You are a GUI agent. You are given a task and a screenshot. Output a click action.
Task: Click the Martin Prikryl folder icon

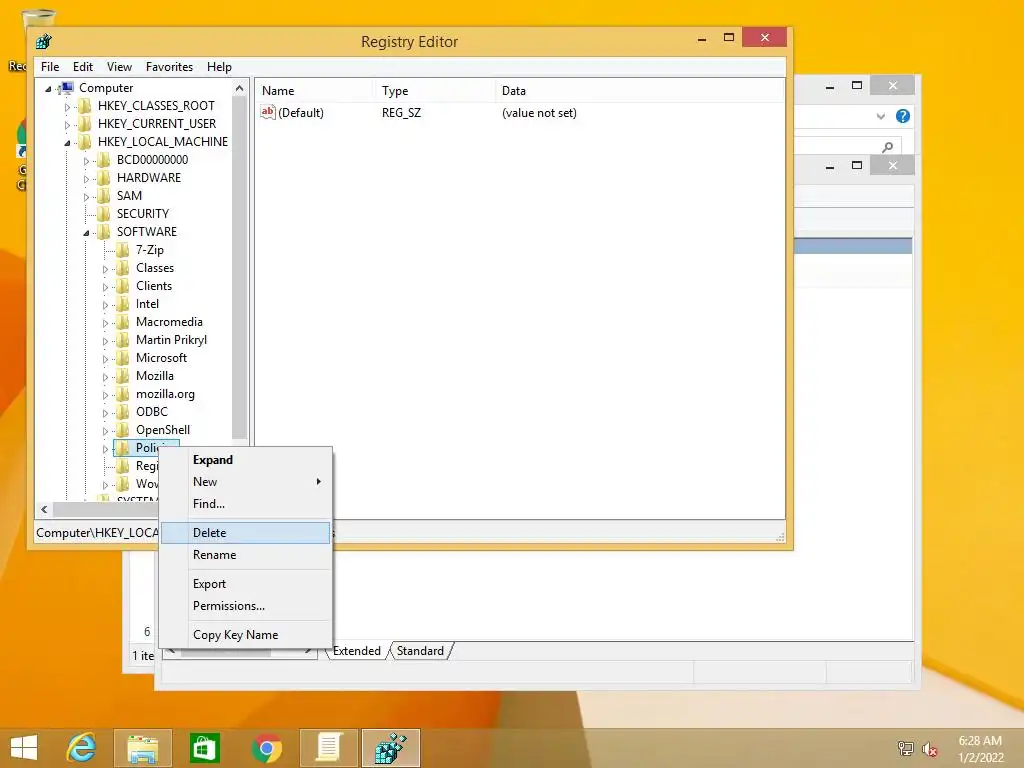coord(123,340)
